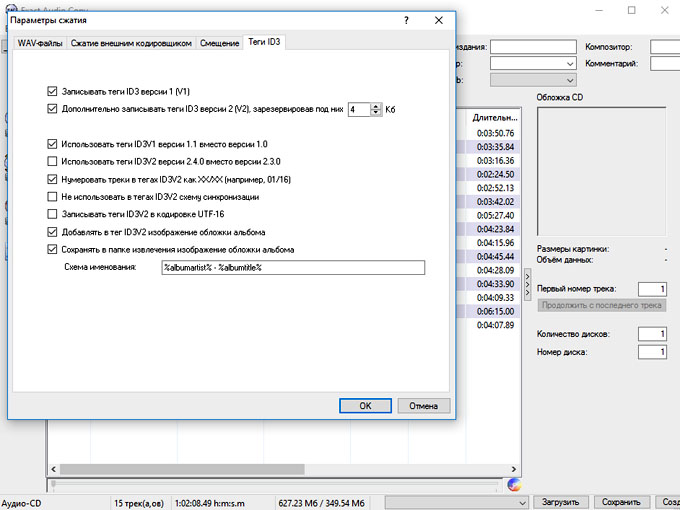The height and width of the screenshot is (510, 680).
Task: Switch to the WAV-файлы tab
Action: (x=40, y=43)
